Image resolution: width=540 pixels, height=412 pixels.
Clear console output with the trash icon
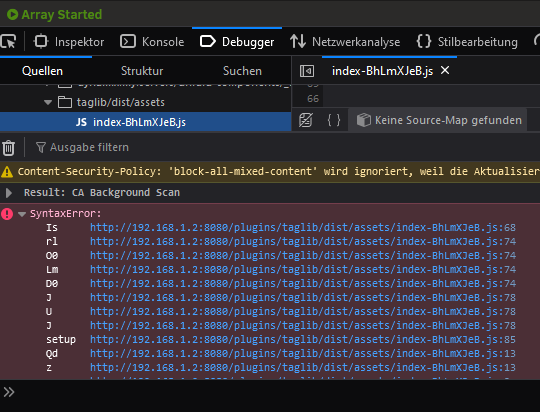point(8,148)
